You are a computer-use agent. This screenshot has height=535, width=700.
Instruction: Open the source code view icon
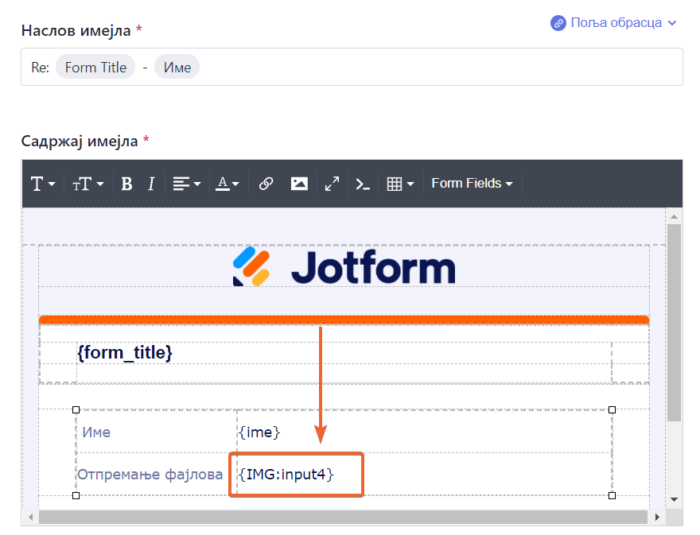[362, 184]
